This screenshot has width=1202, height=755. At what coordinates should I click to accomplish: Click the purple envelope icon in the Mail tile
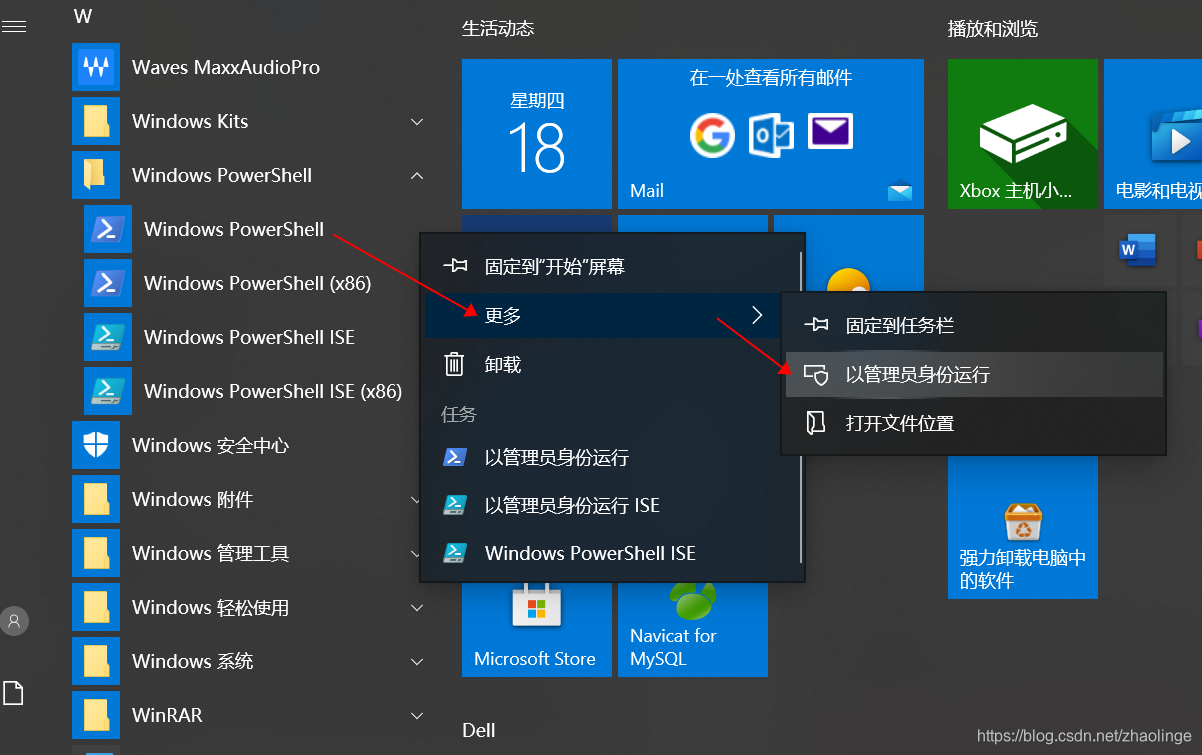pos(830,132)
